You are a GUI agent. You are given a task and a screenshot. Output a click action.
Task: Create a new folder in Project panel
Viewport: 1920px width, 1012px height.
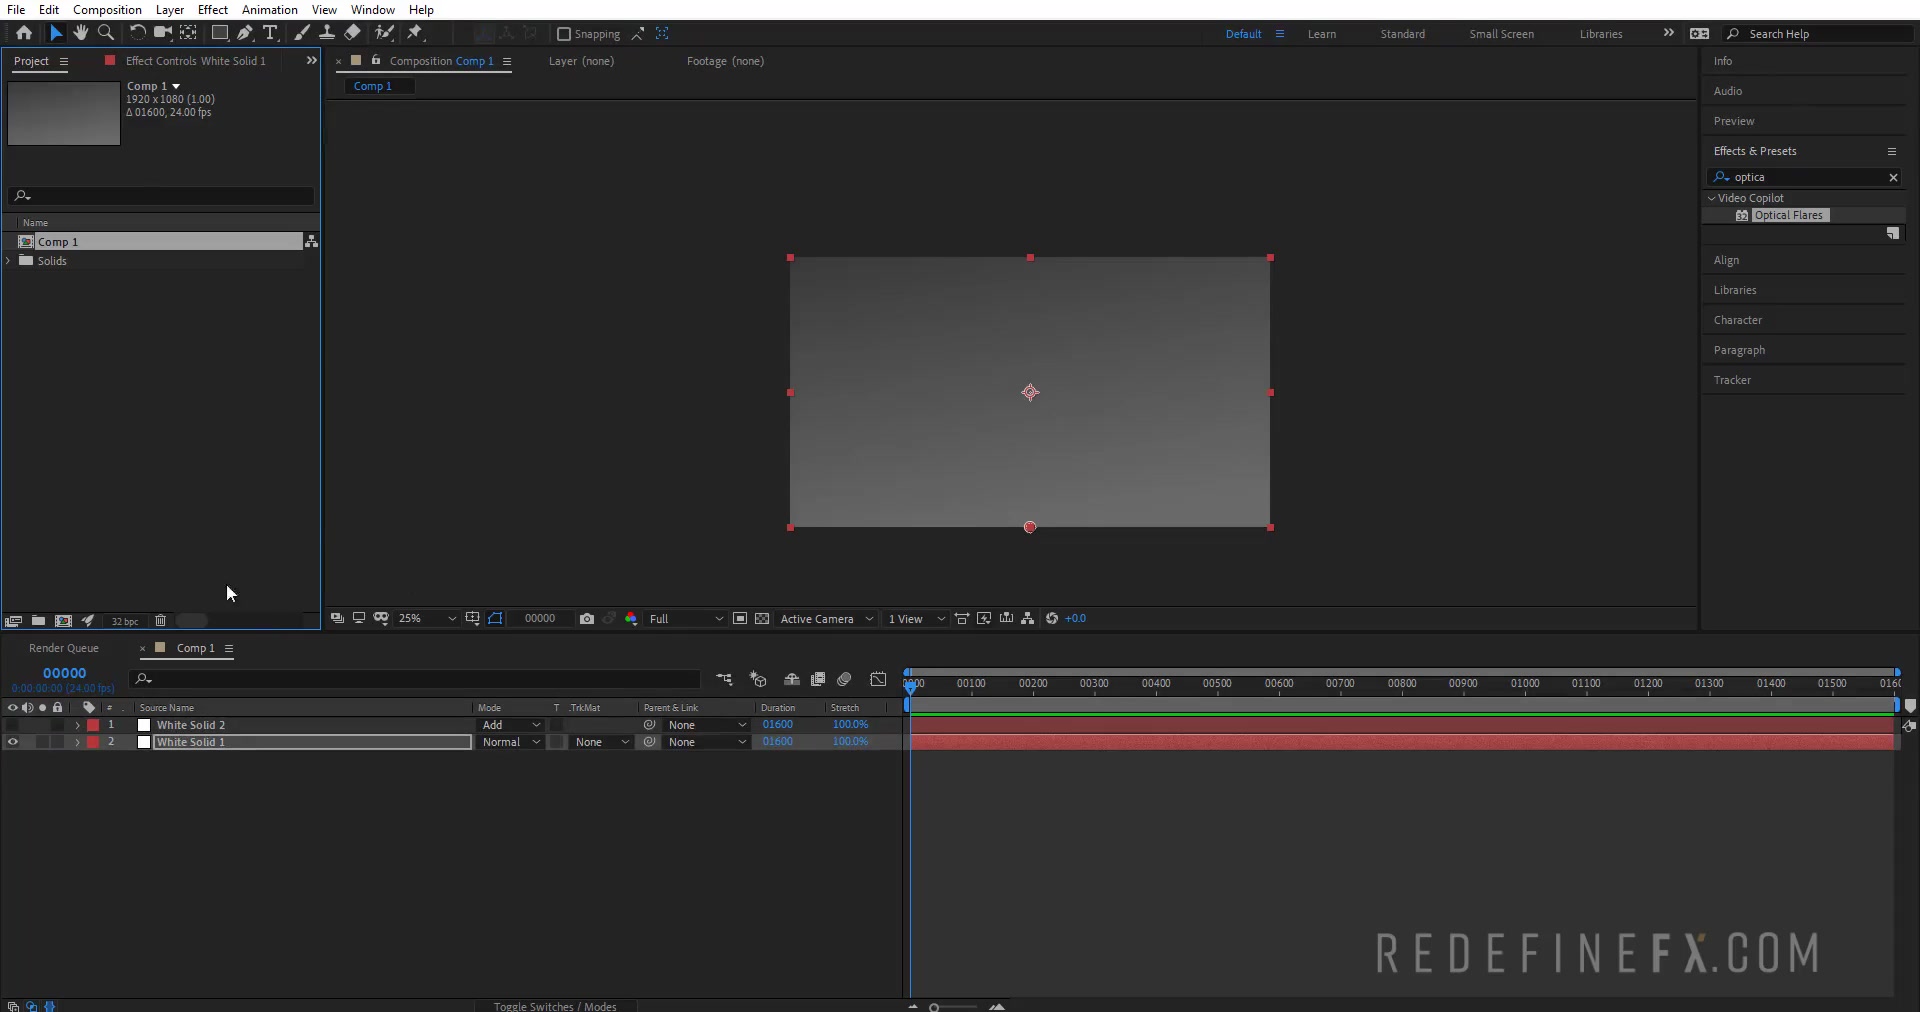(38, 621)
